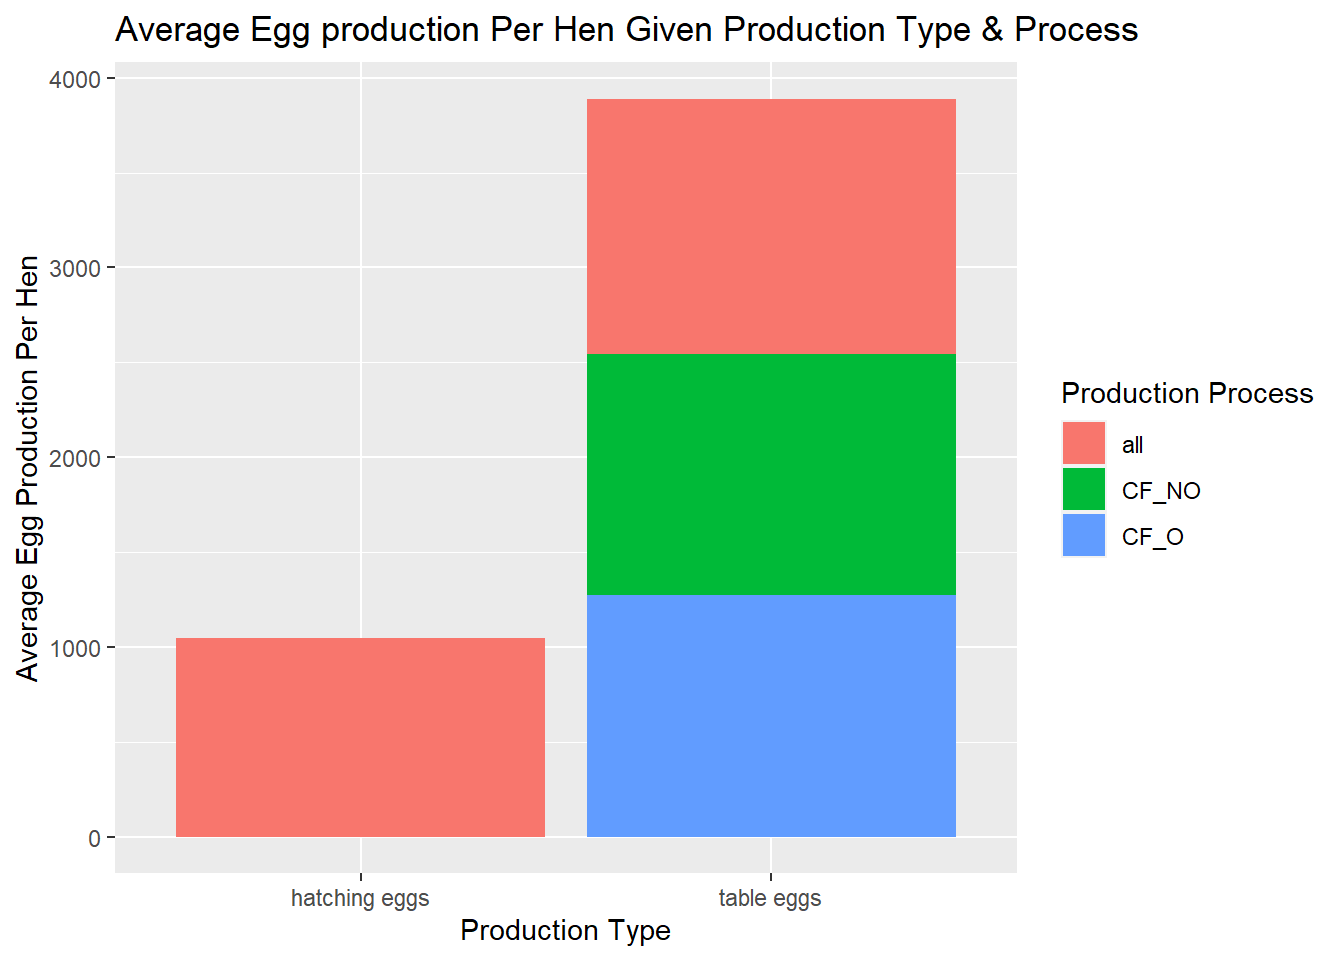
Task: Click the green CF_NO legend swatch
Action: 1084,489
